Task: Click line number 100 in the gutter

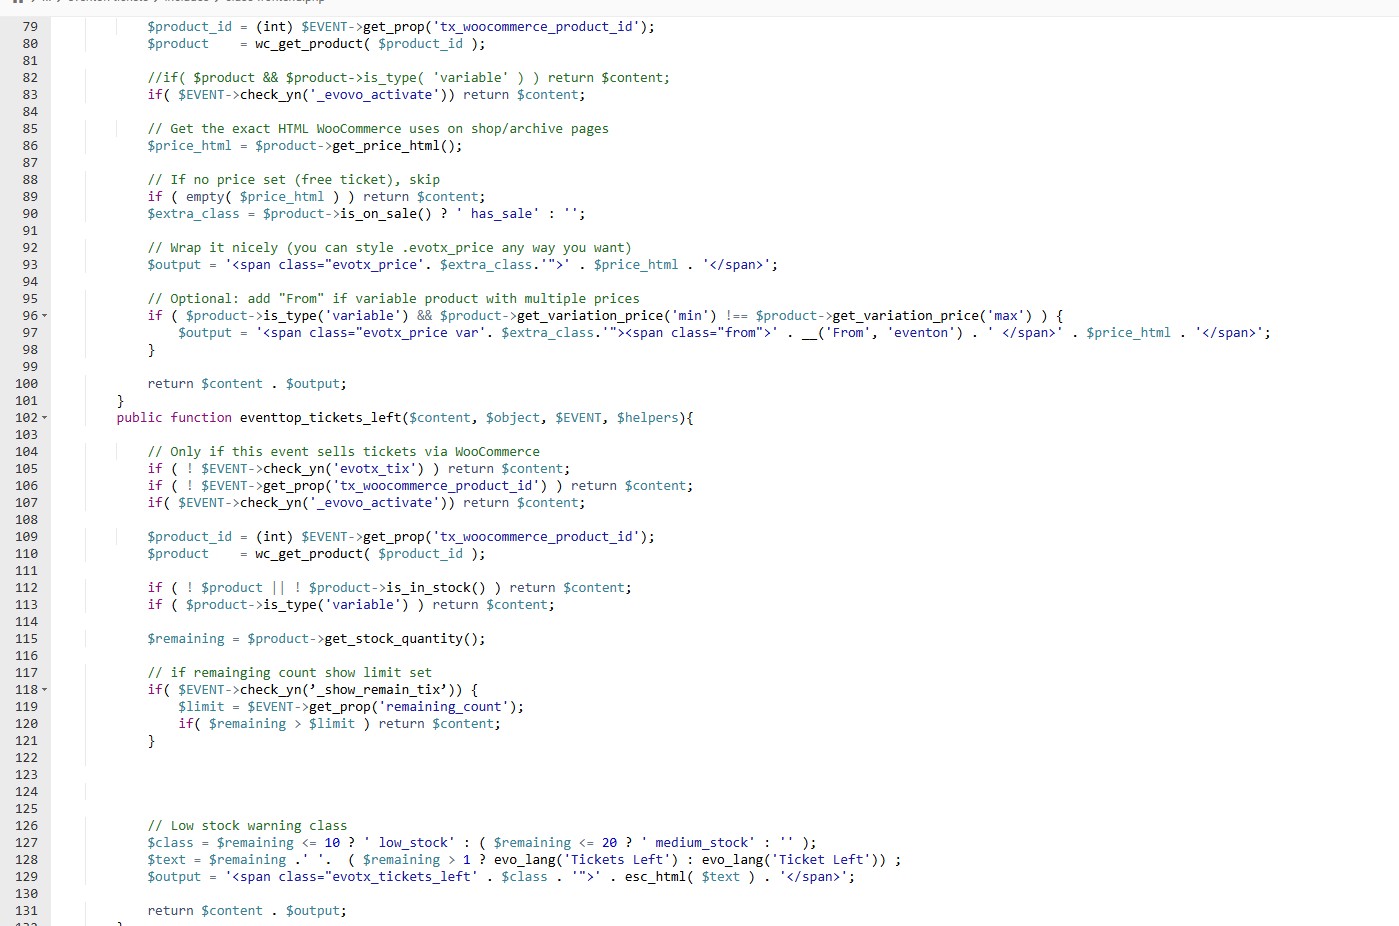Action: click(x=26, y=384)
